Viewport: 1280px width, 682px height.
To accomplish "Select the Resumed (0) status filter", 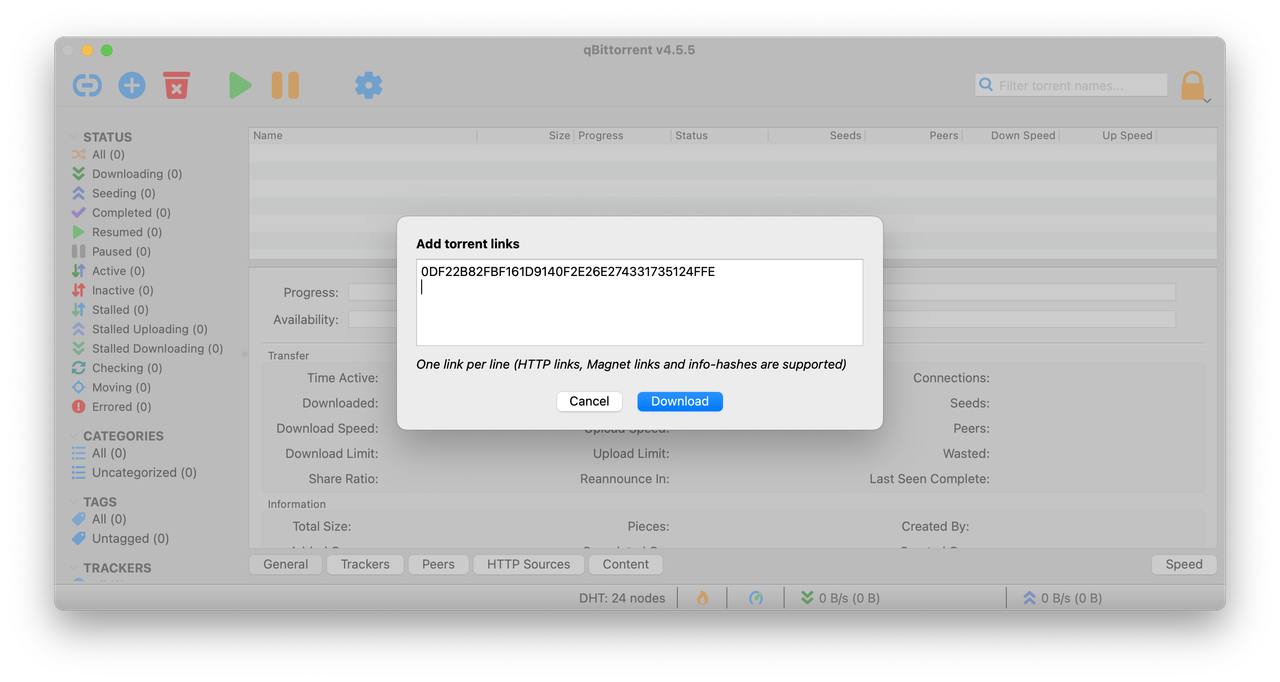I will tap(116, 232).
